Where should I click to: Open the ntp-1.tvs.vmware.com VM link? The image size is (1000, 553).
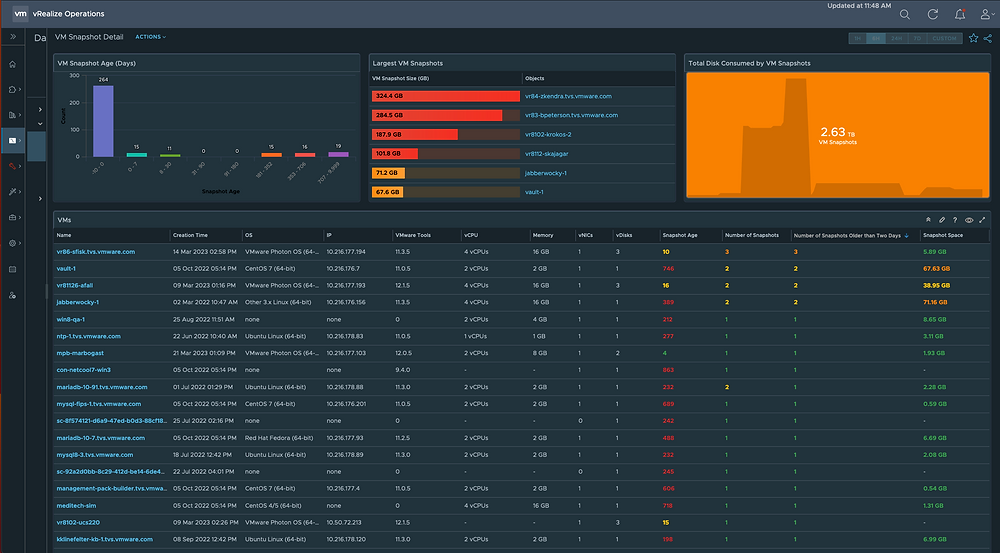click(x=89, y=336)
